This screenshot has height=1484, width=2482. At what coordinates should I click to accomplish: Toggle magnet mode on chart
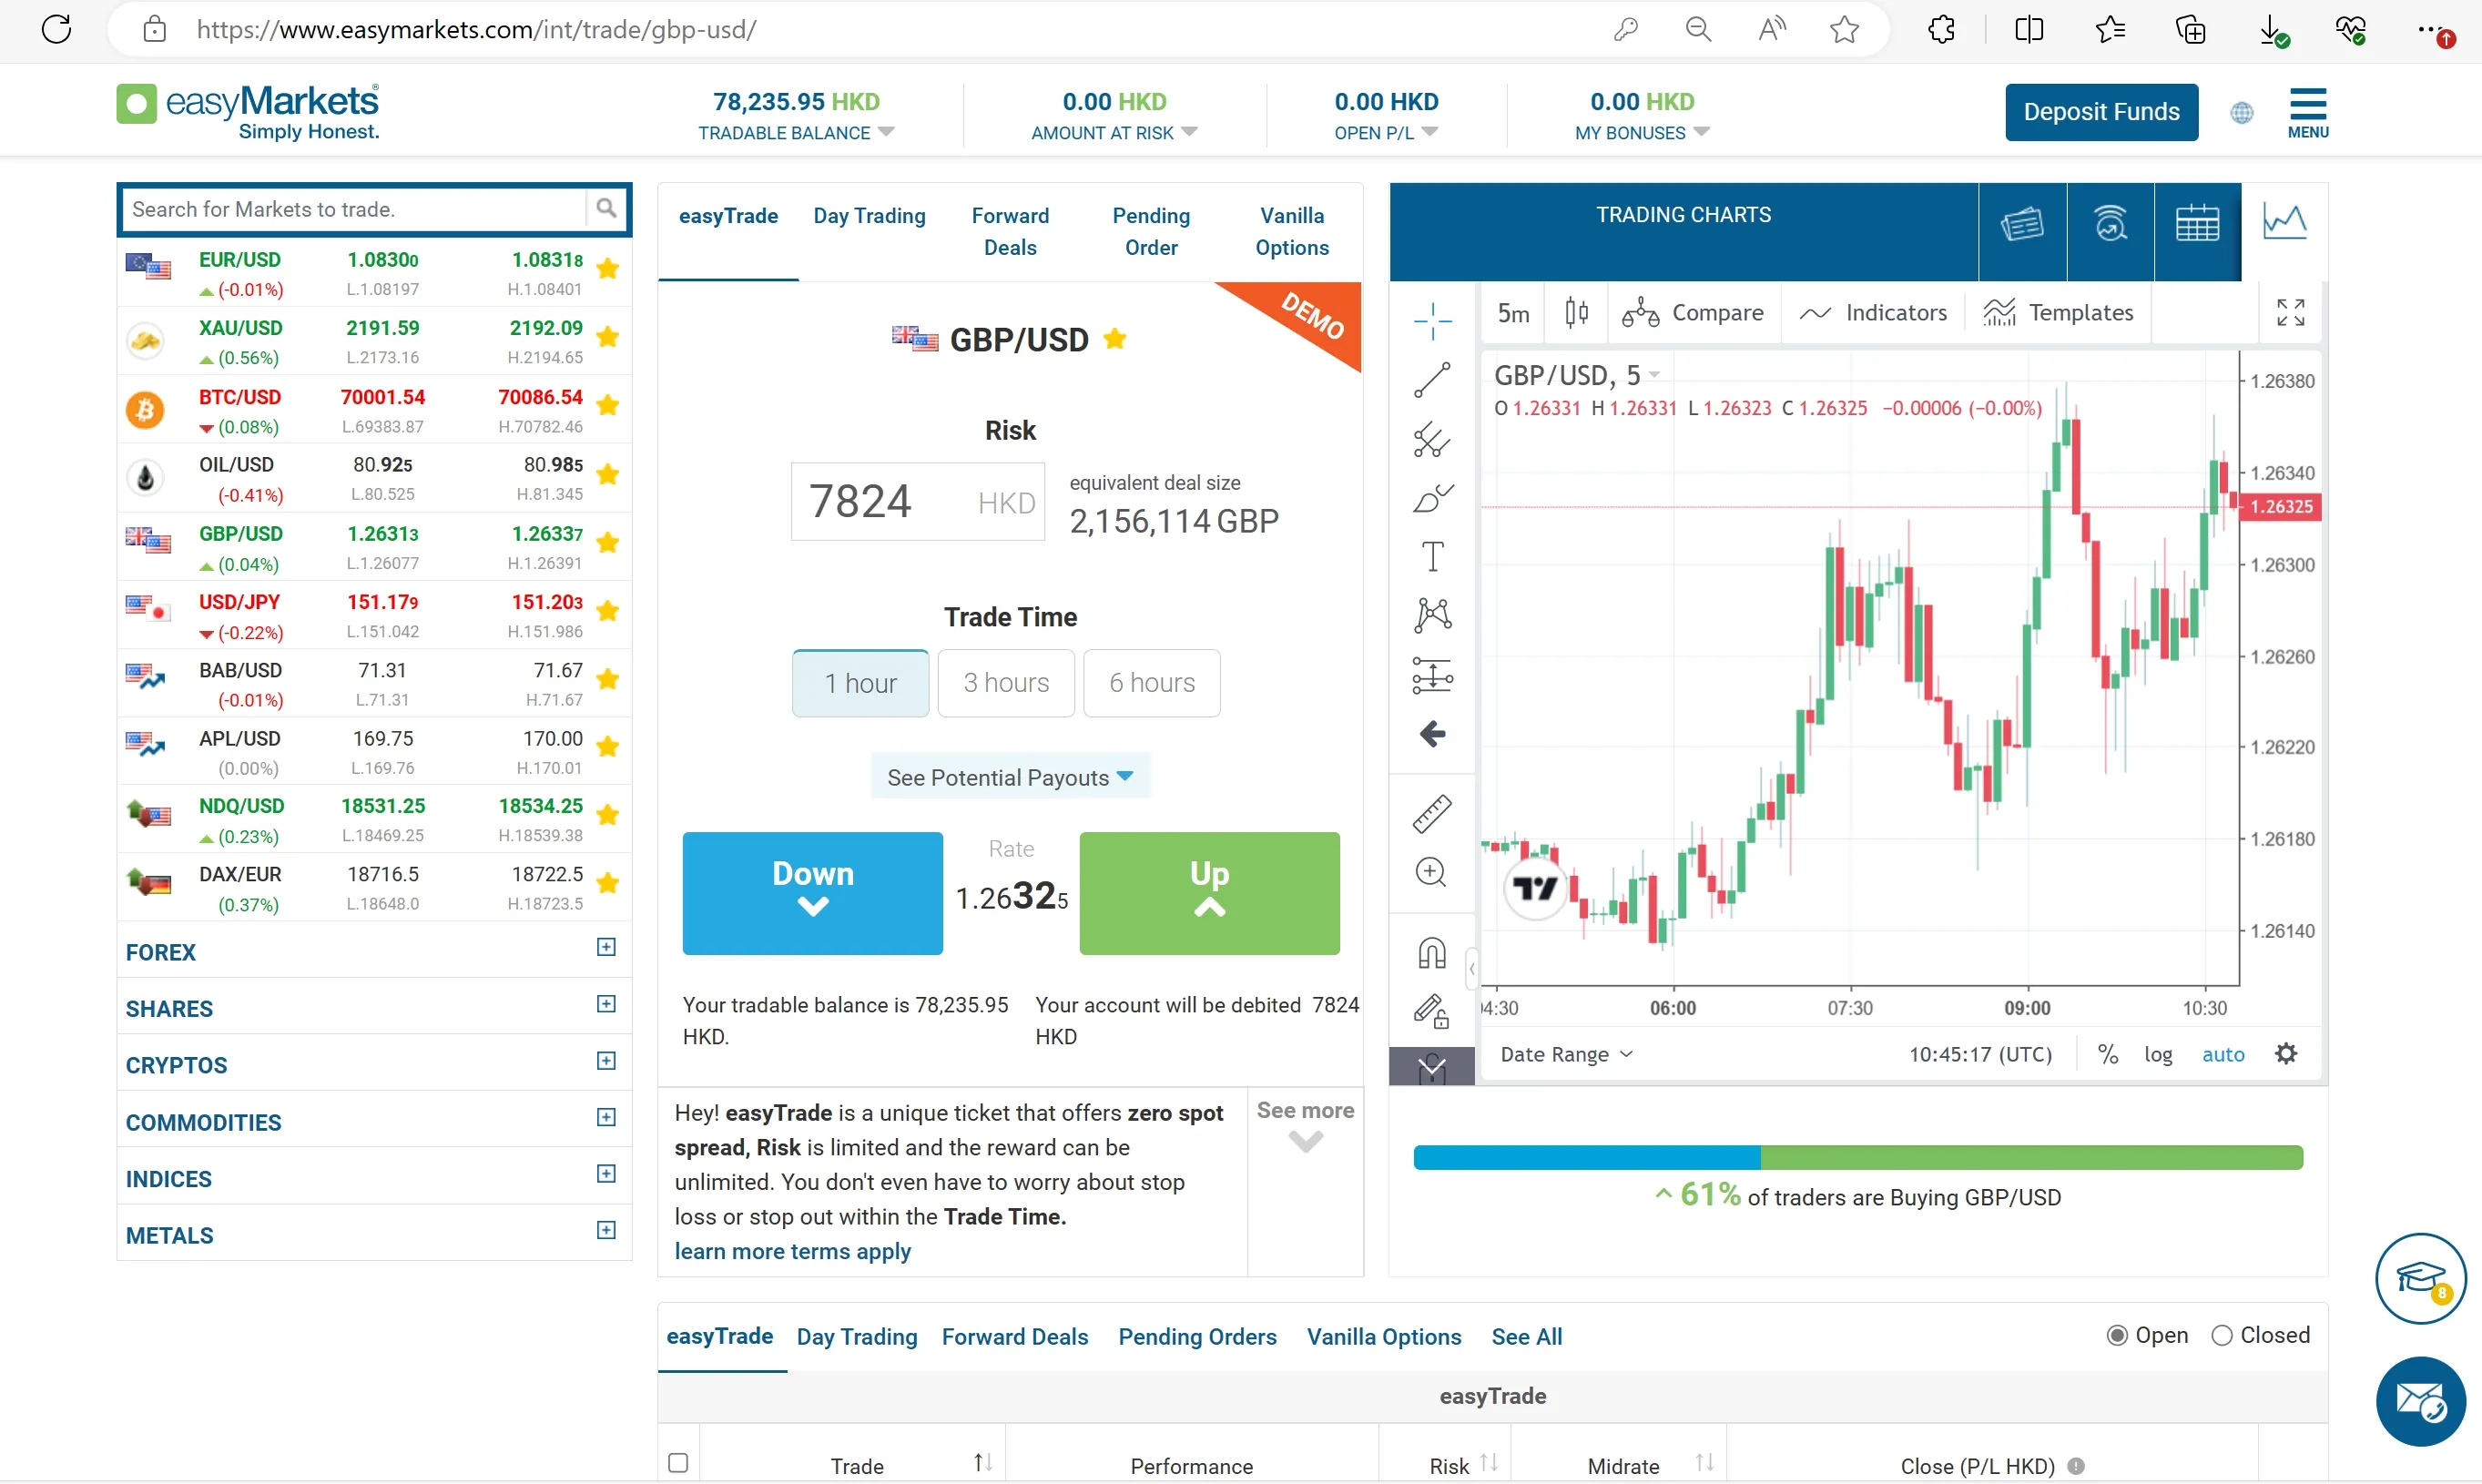[1432, 953]
